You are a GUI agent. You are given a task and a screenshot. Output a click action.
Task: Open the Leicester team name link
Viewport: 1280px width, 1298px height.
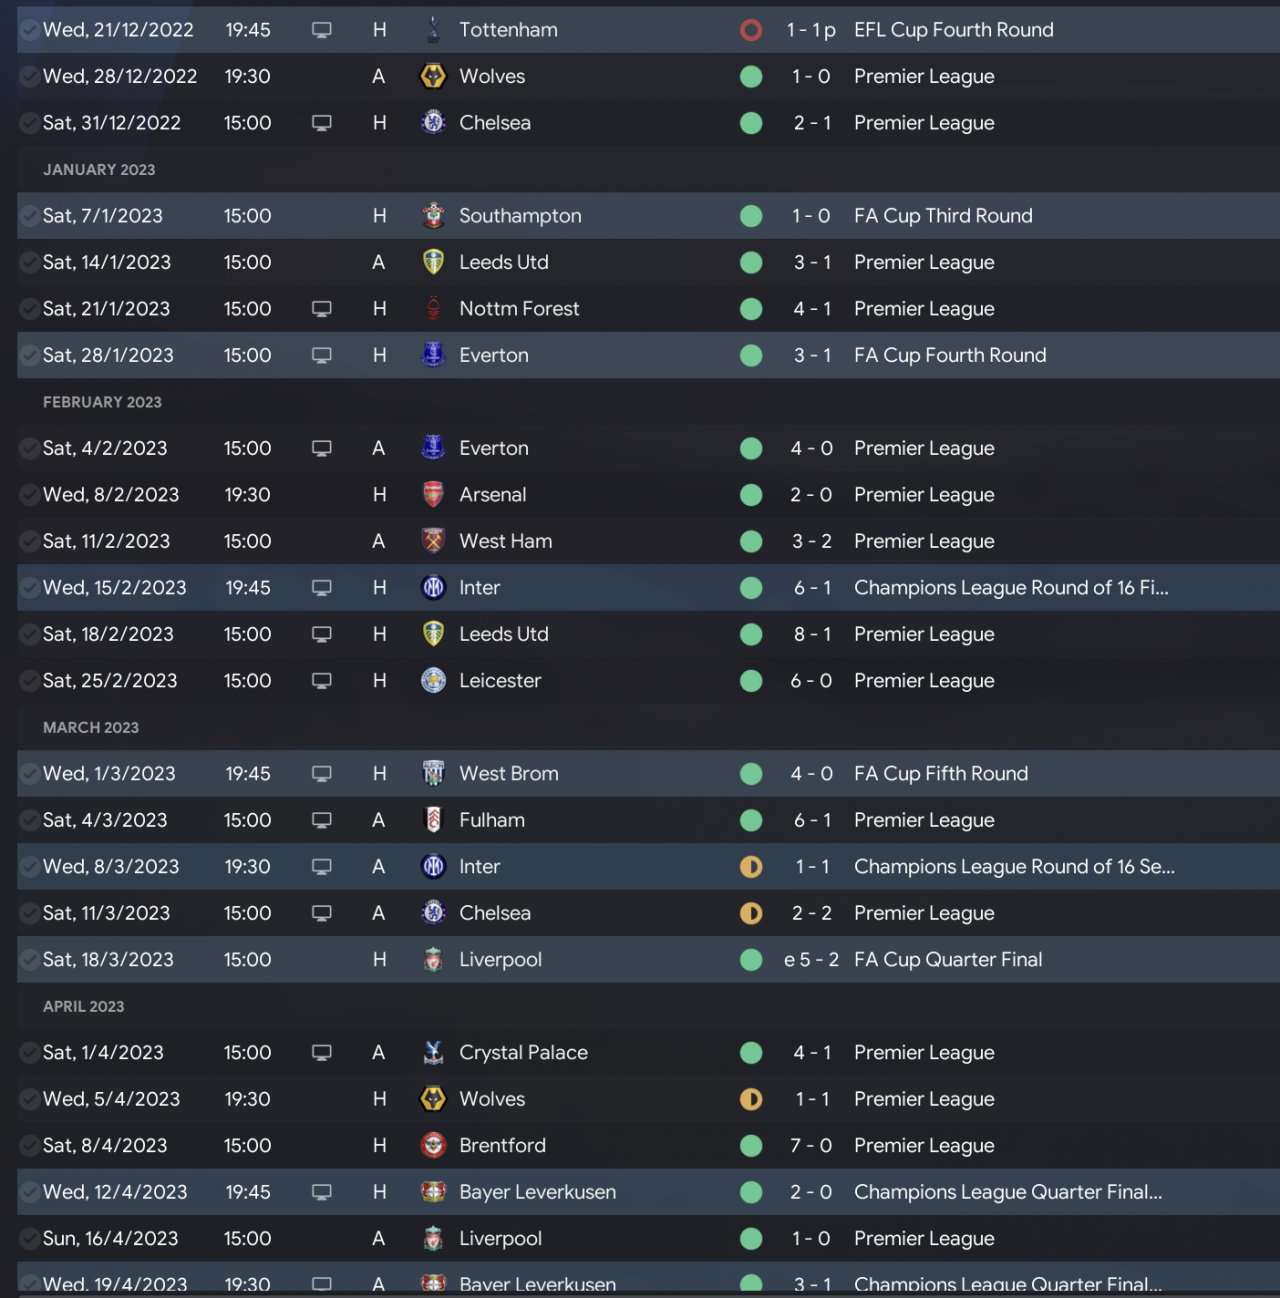point(500,681)
